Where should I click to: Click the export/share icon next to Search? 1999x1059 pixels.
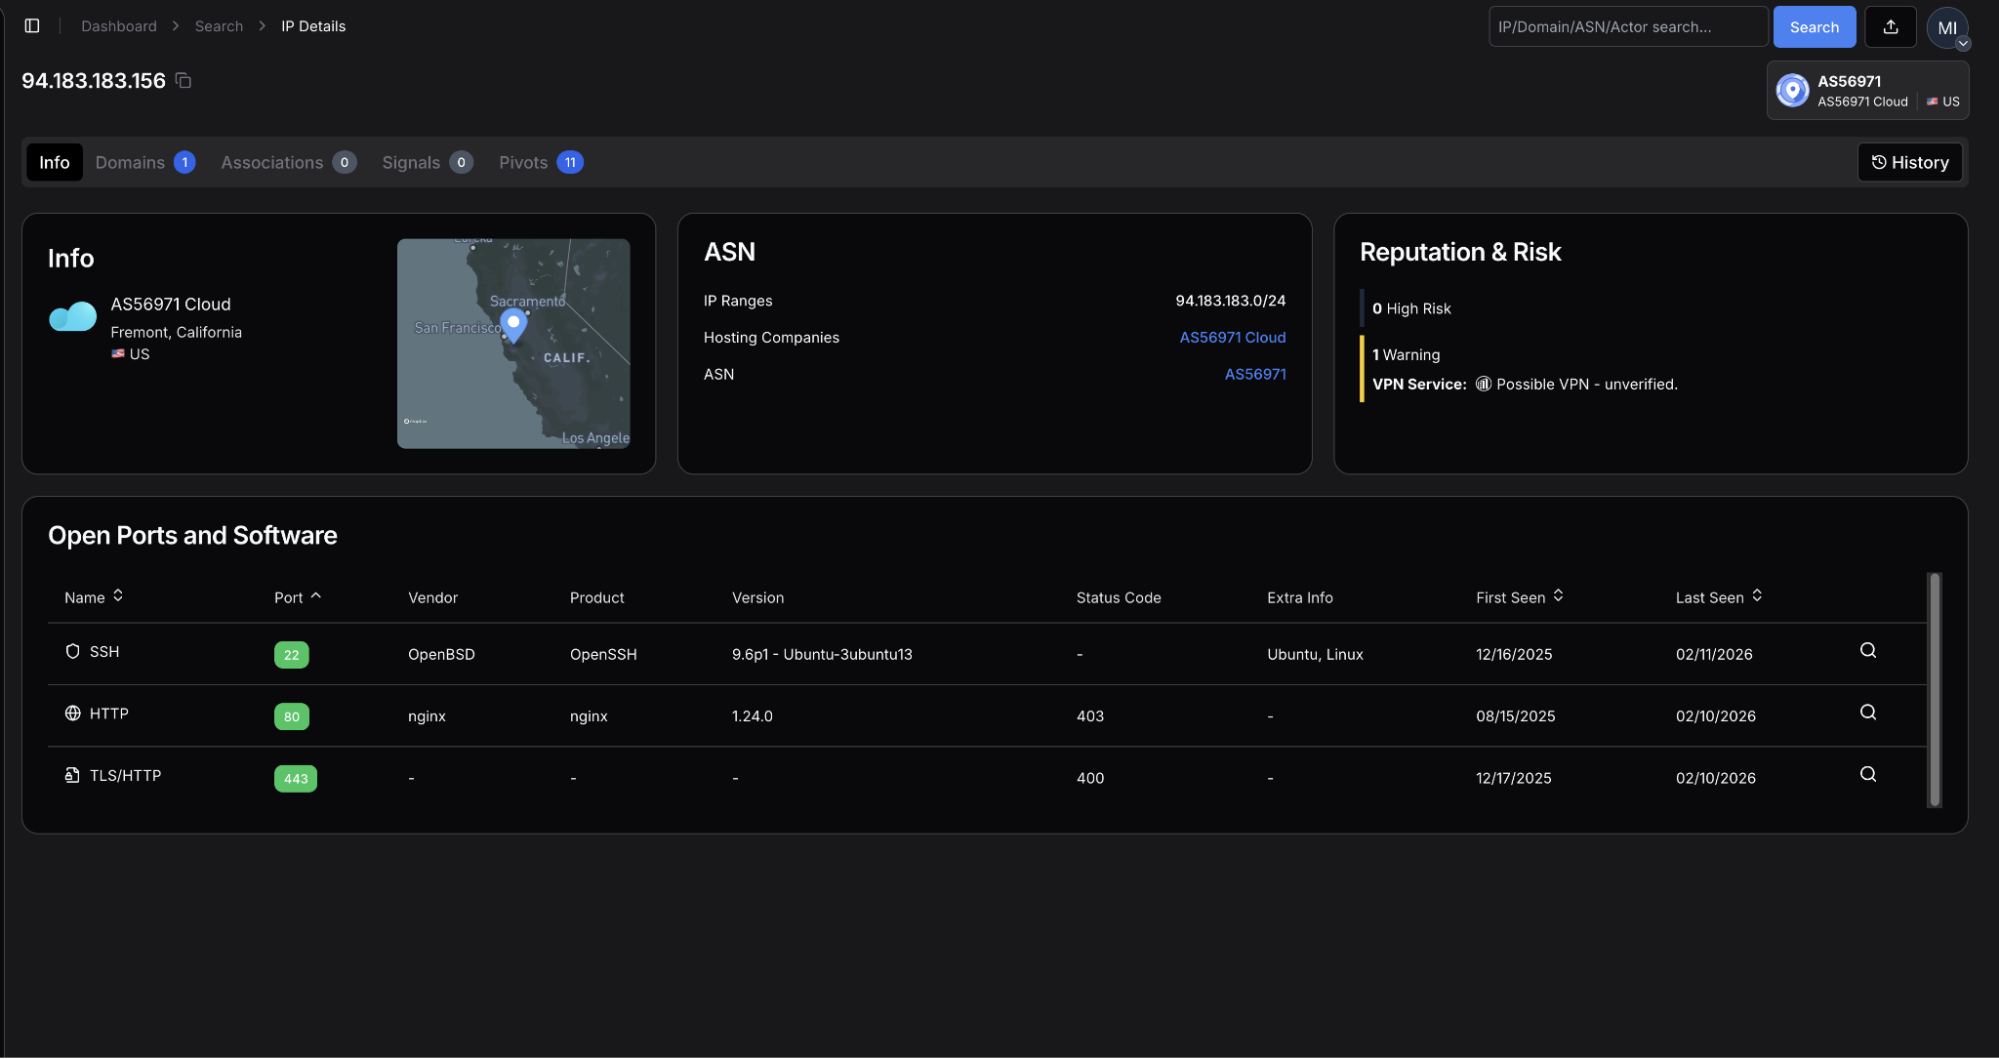tap(1890, 26)
